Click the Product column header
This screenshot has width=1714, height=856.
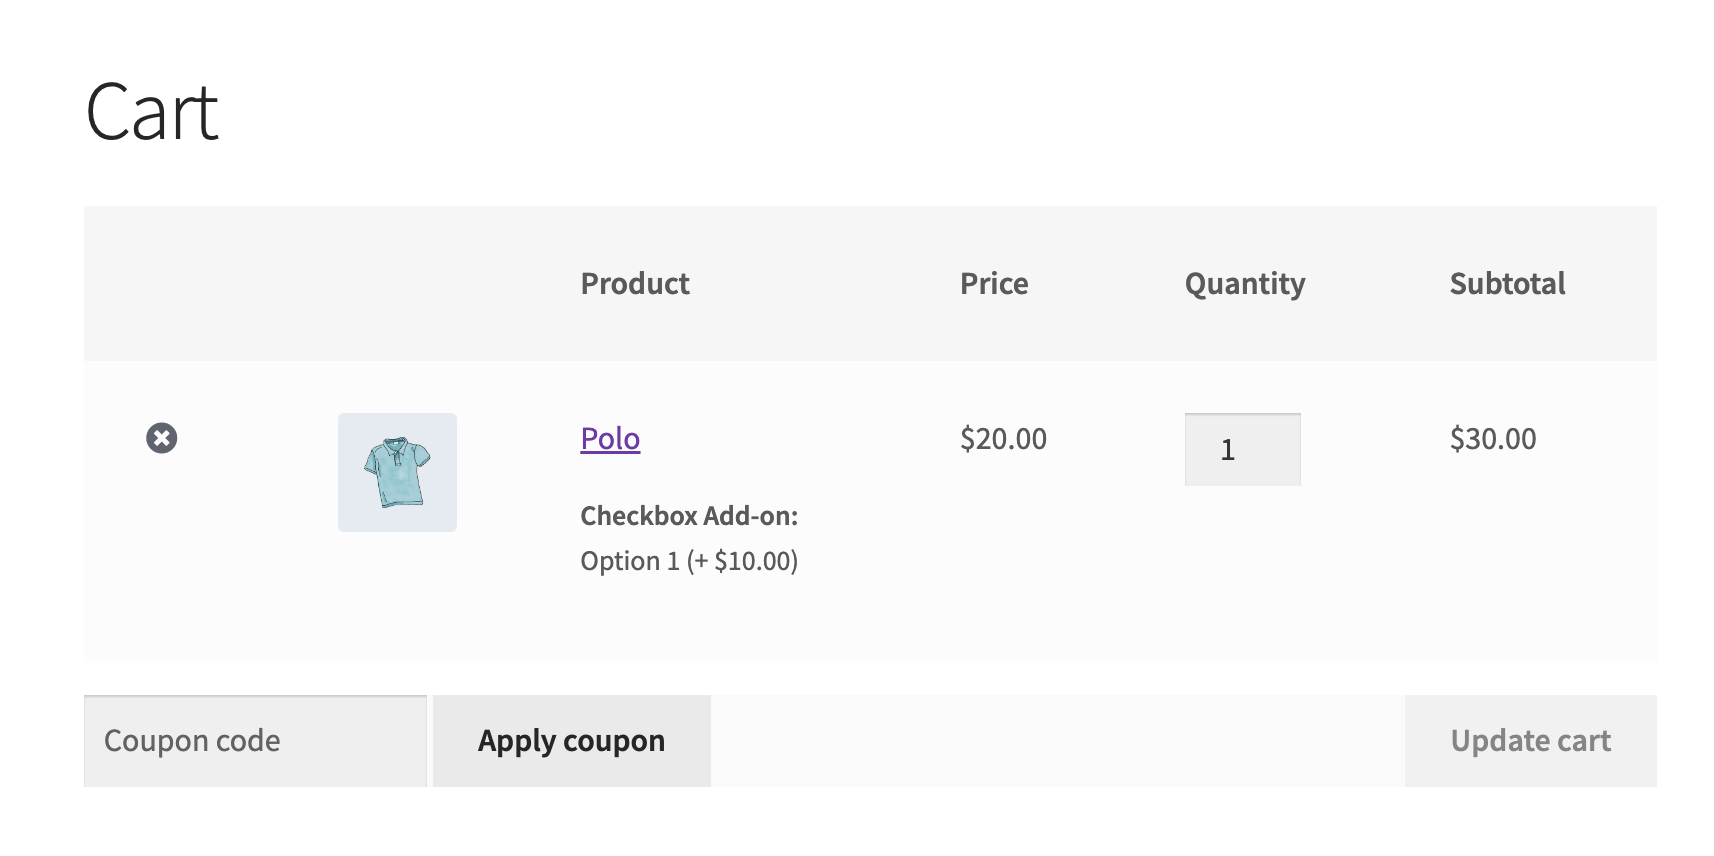click(x=635, y=284)
